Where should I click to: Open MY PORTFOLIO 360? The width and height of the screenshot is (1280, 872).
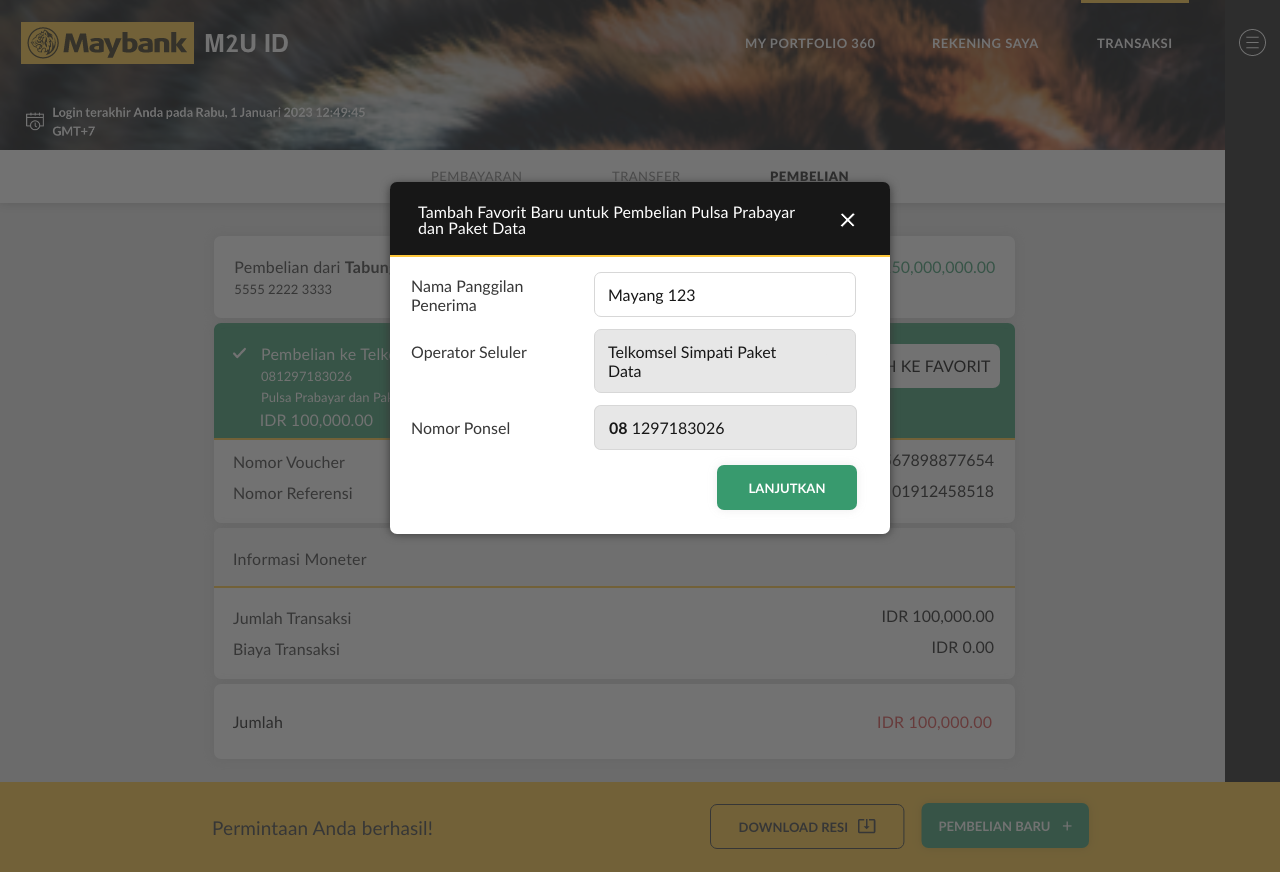(810, 43)
